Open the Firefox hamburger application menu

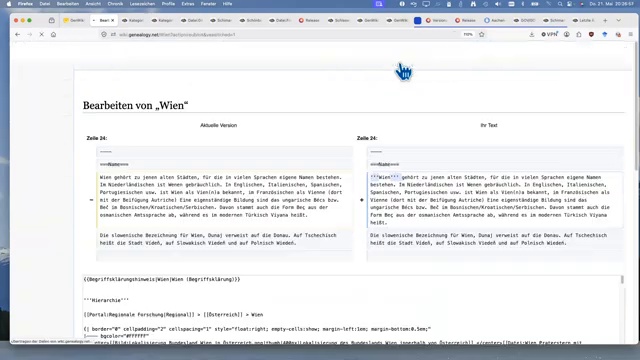click(x=631, y=35)
